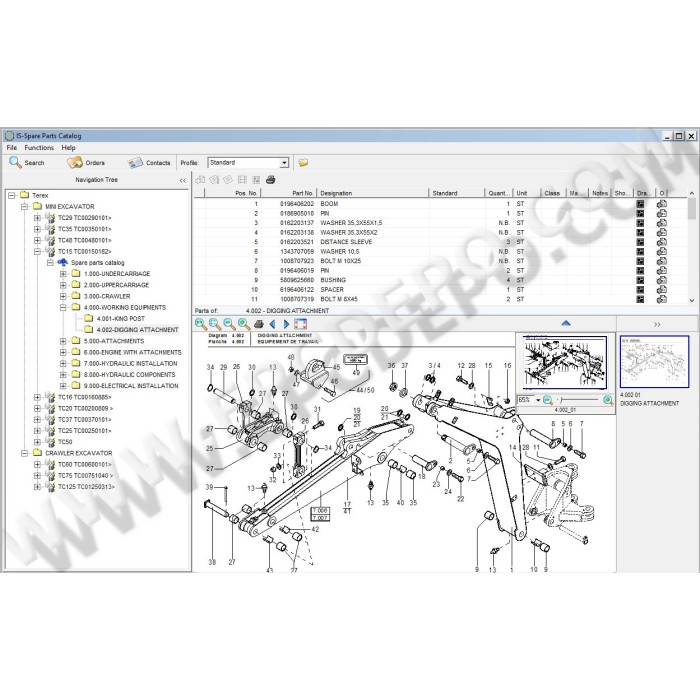The width and height of the screenshot is (700, 700).
Task: Sort by the Part No. column header
Action: tap(289, 193)
